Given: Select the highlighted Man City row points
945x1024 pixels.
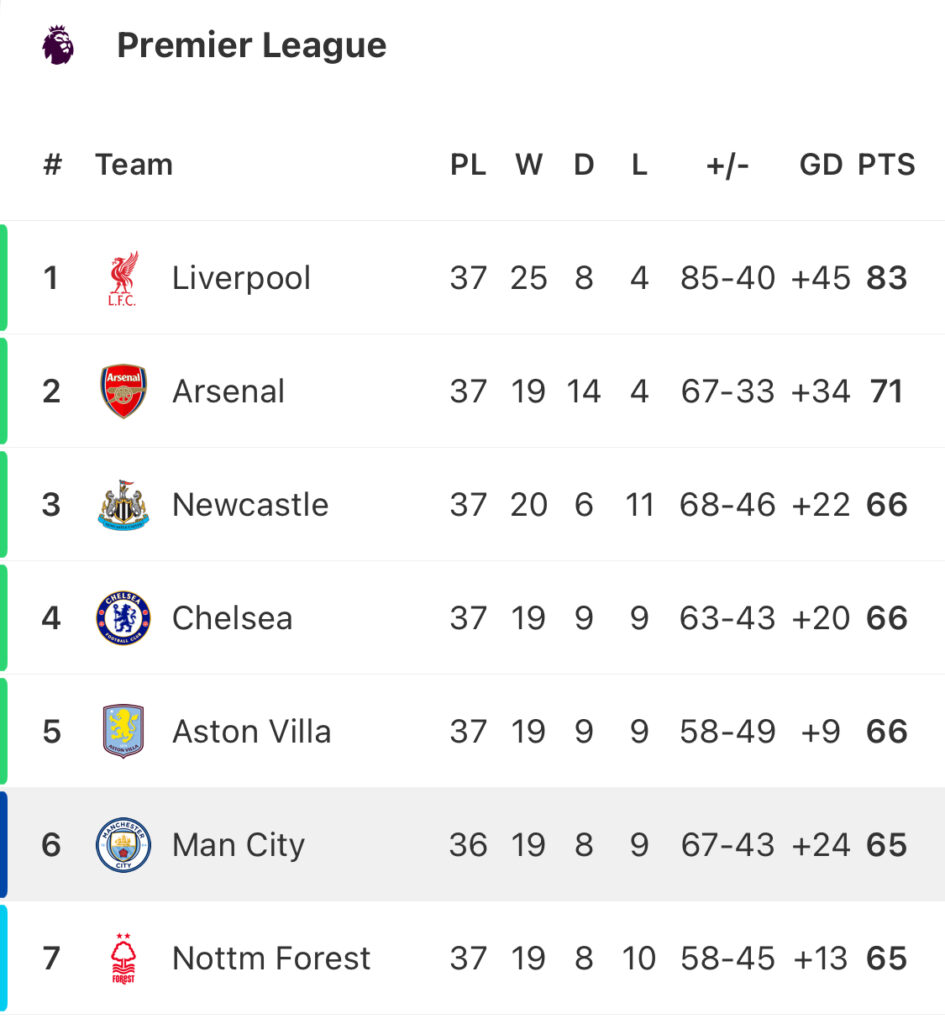Looking at the screenshot, I should (886, 844).
